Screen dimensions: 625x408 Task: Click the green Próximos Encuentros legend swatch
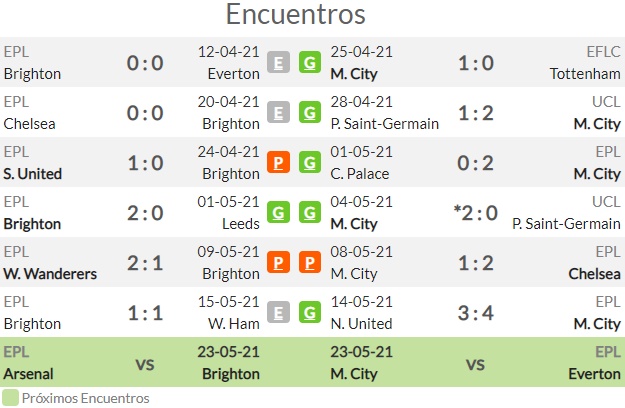pyautogui.click(x=10, y=398)
